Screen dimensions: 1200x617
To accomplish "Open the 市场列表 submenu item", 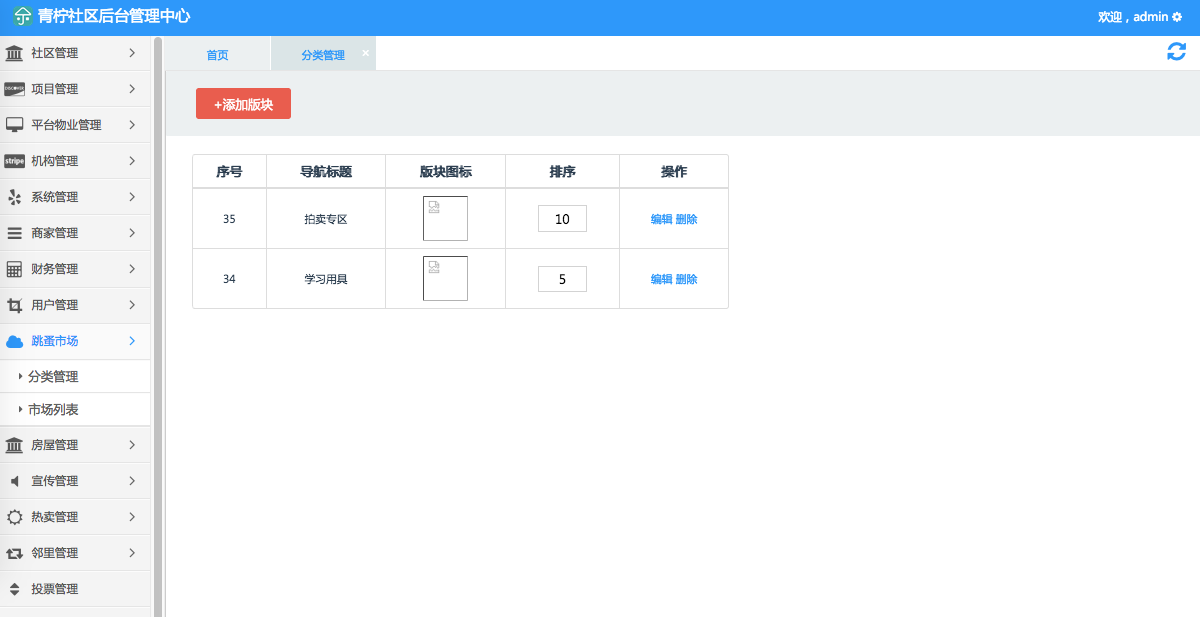I will tap(75, 409).
